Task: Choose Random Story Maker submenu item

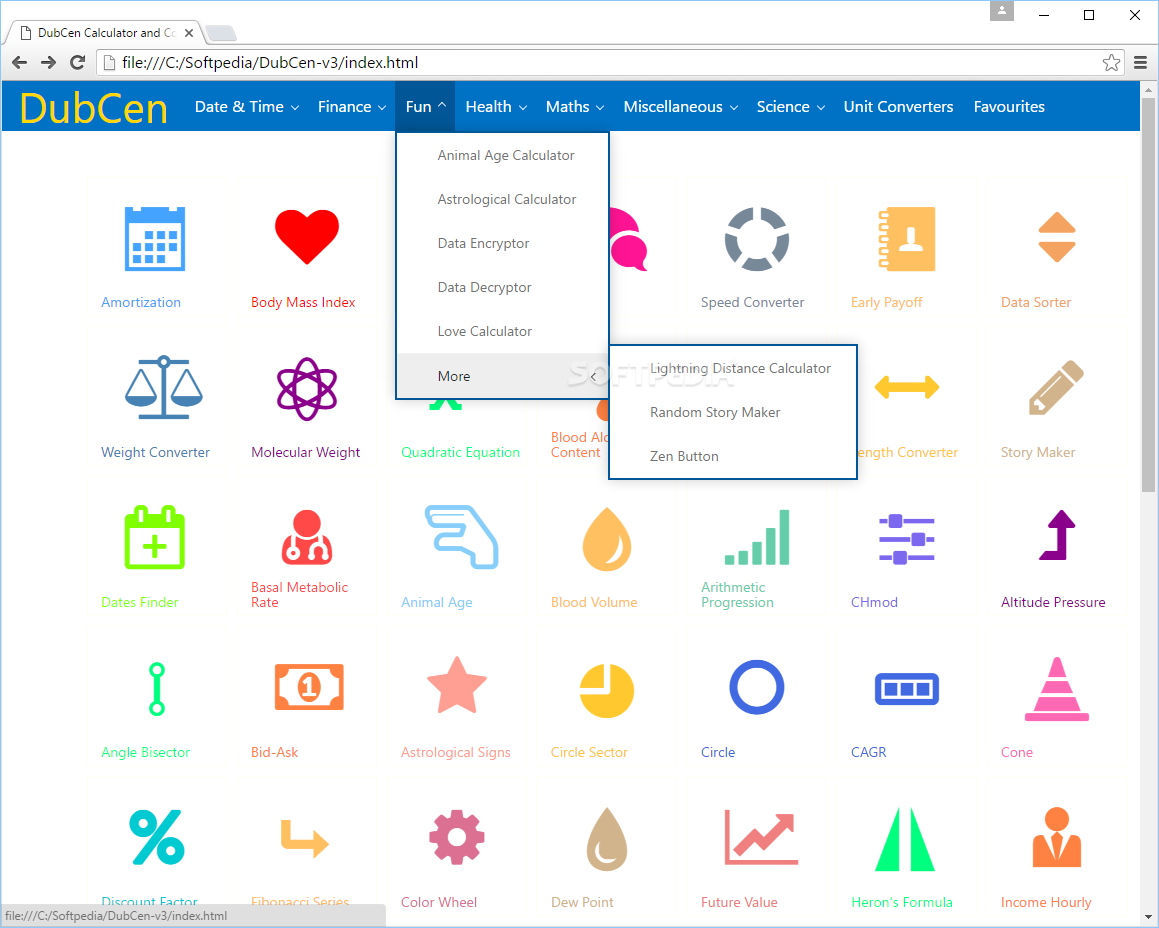Action: [x=733, y=413]
